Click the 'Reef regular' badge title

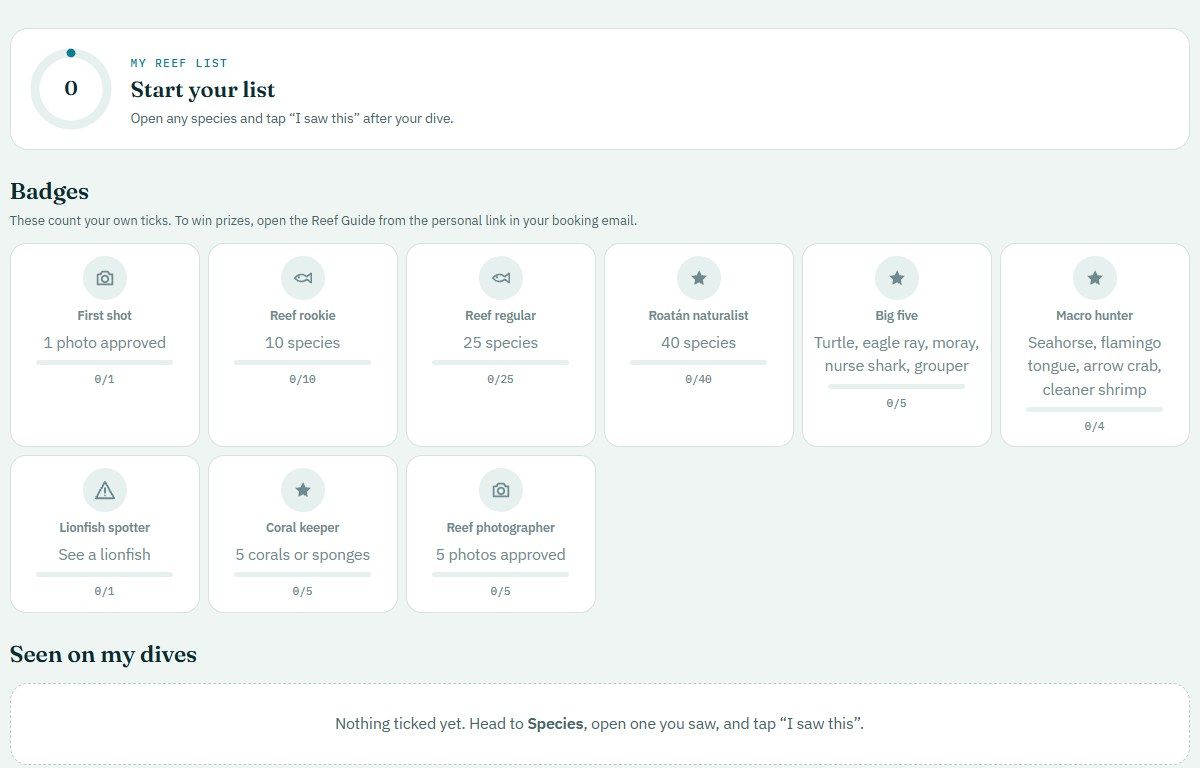tap(501, 315)
